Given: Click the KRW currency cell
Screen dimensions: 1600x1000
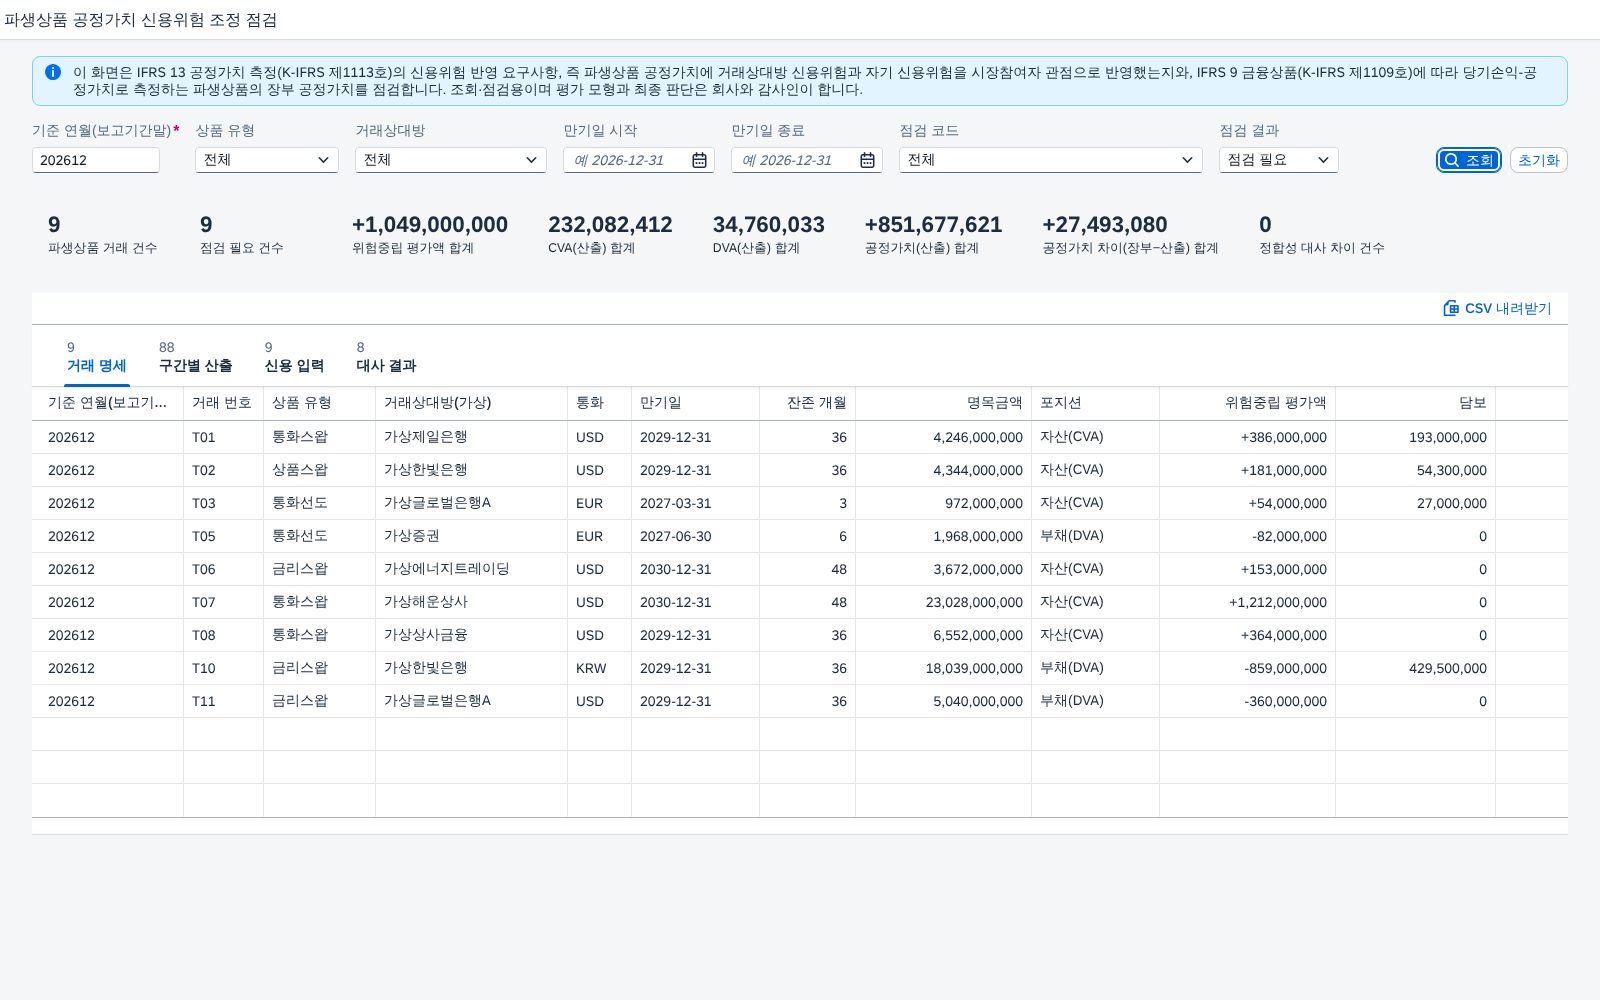Looking at the screenshot, I should point(599,668).
